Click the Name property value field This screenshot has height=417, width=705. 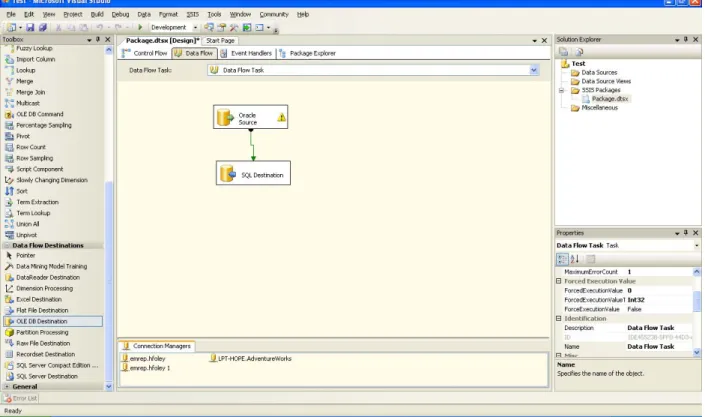pyautogui.click(x=659, y=346)
